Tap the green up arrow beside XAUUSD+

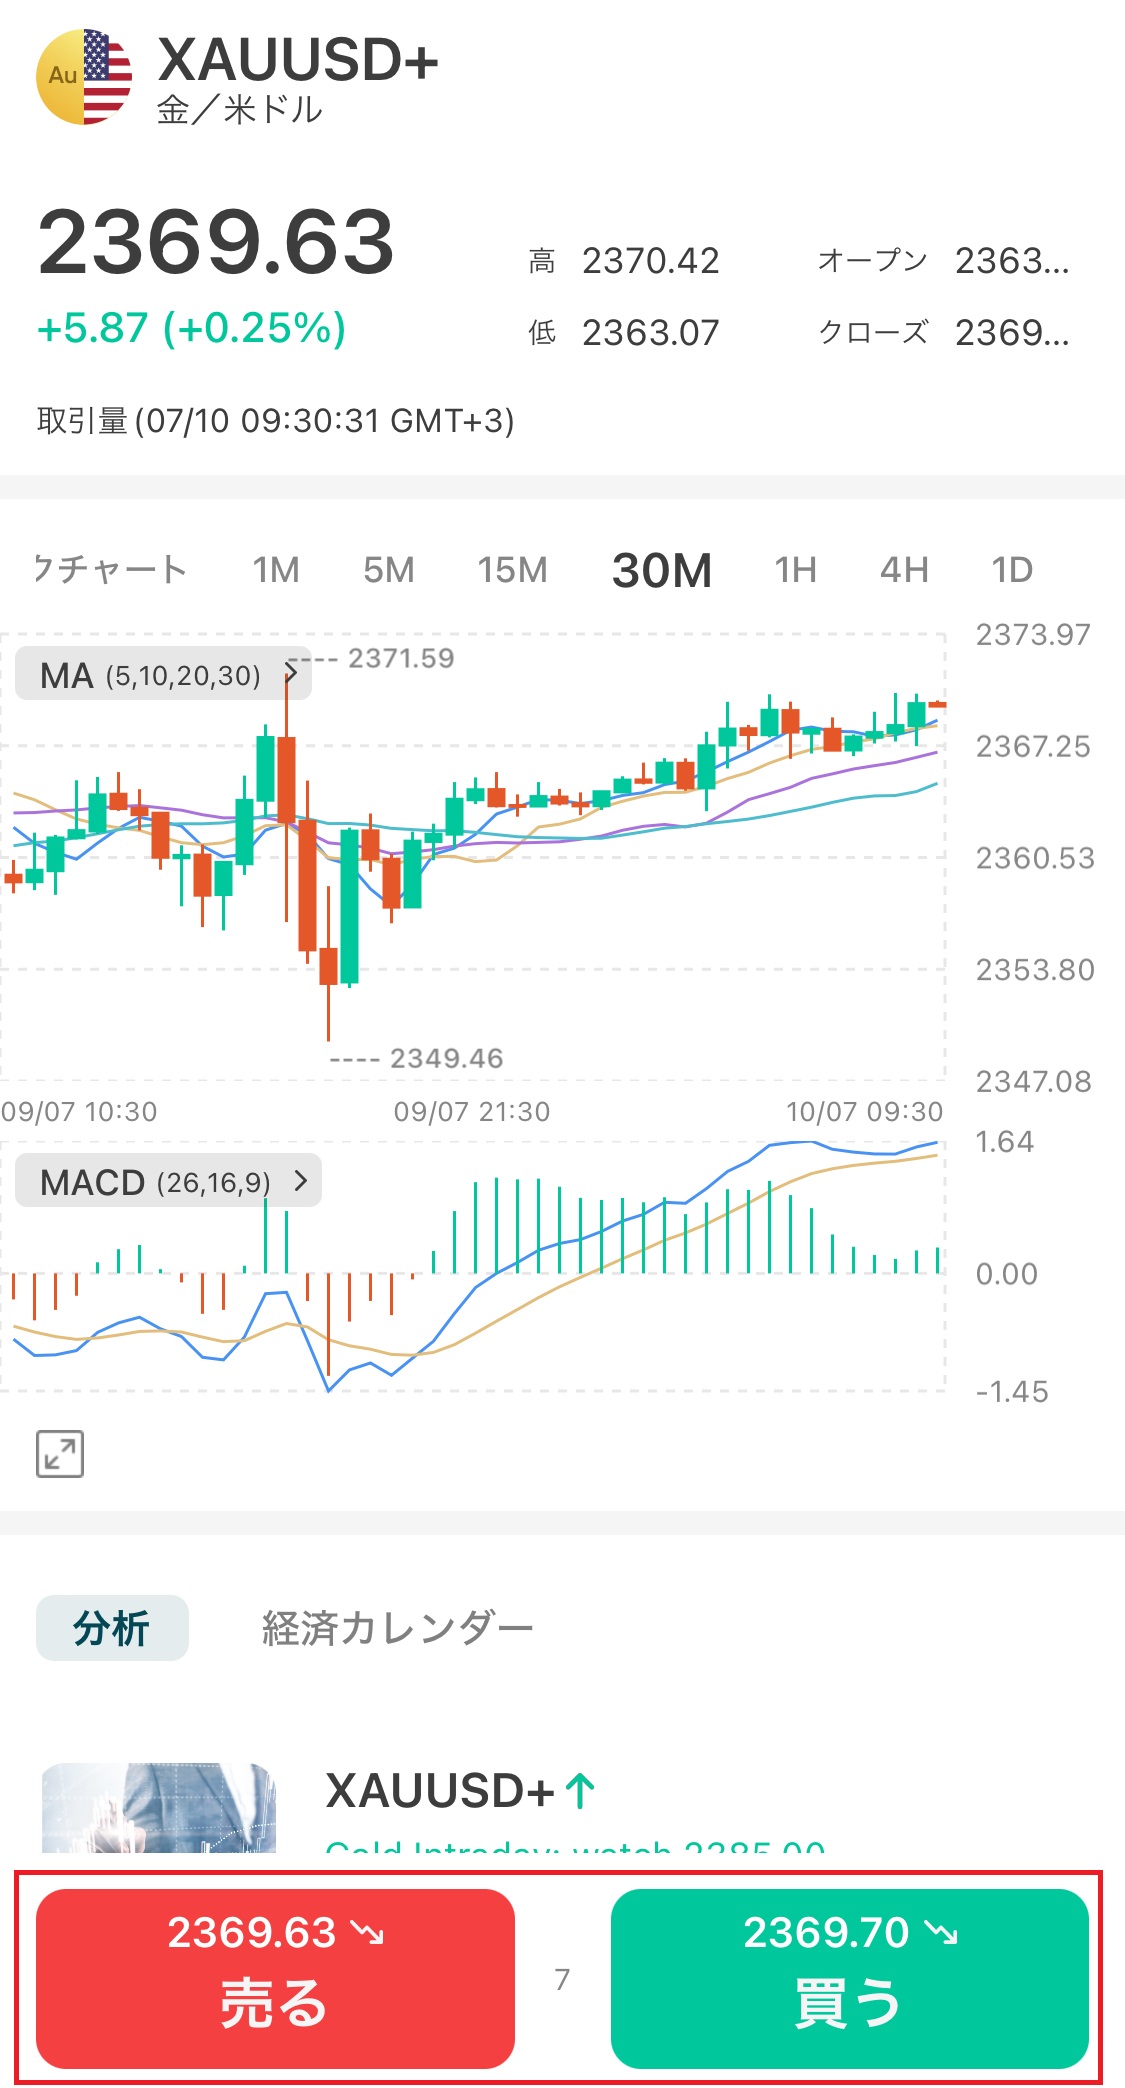(580, 1791)
